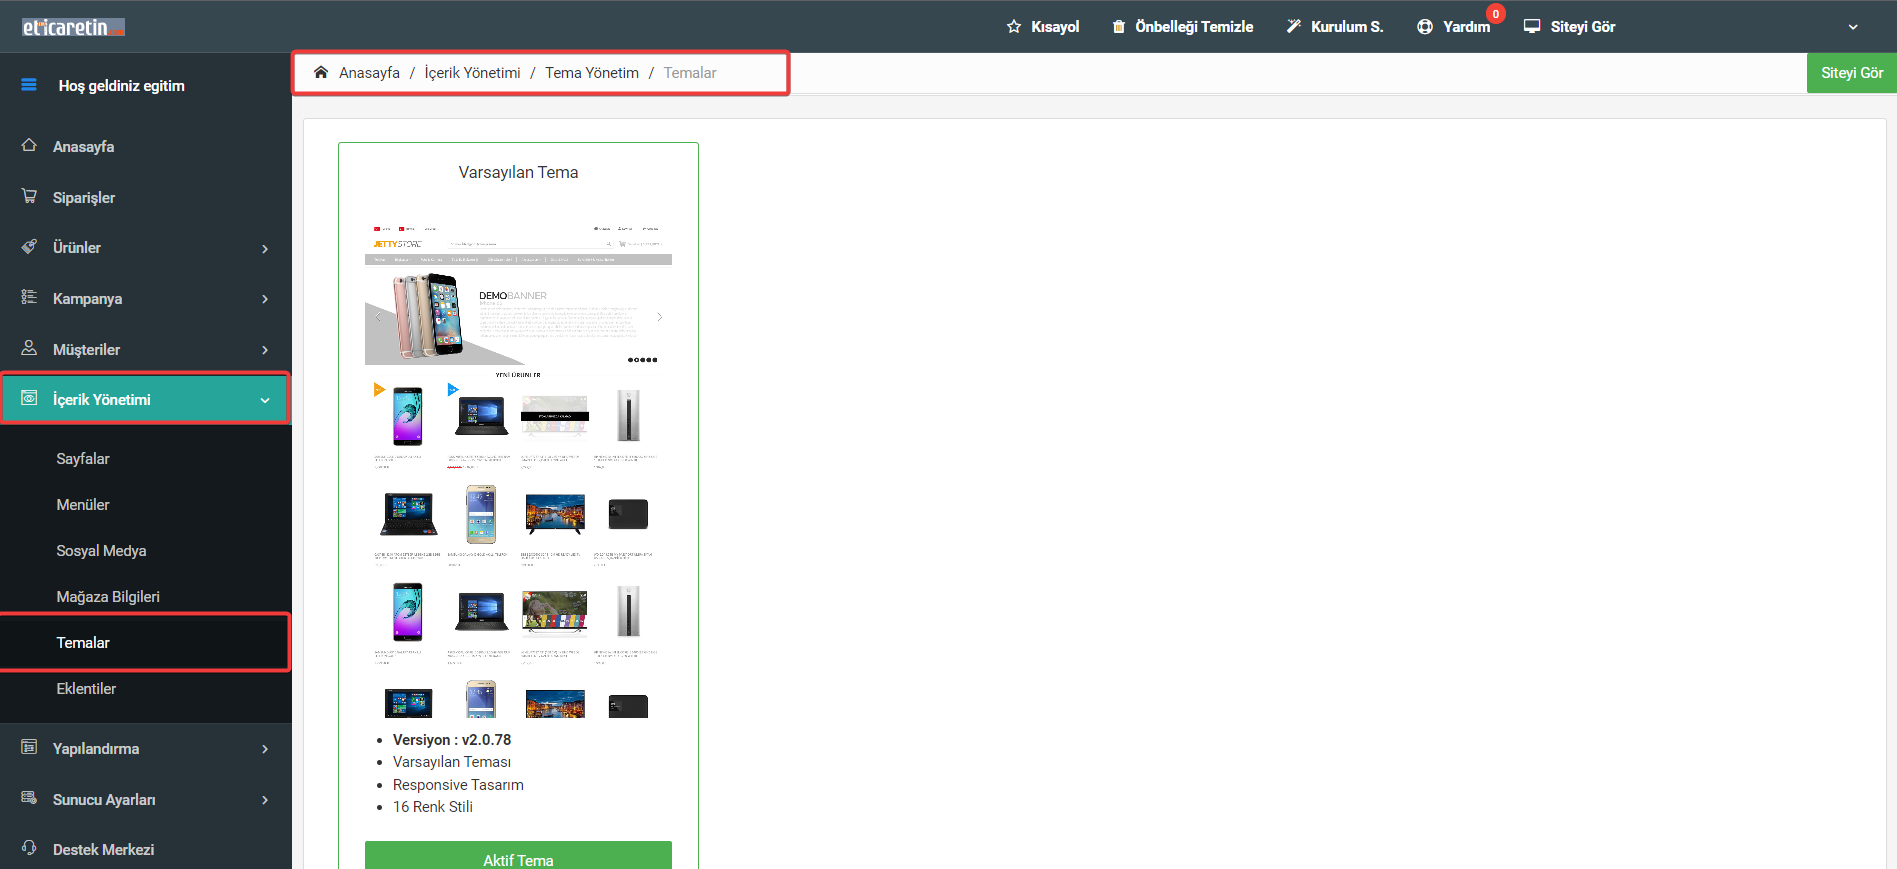The width and height of the screenshot is (1897, 869).
Task: Click the Destek Merkezi headset icon
Action: point(29,848)
